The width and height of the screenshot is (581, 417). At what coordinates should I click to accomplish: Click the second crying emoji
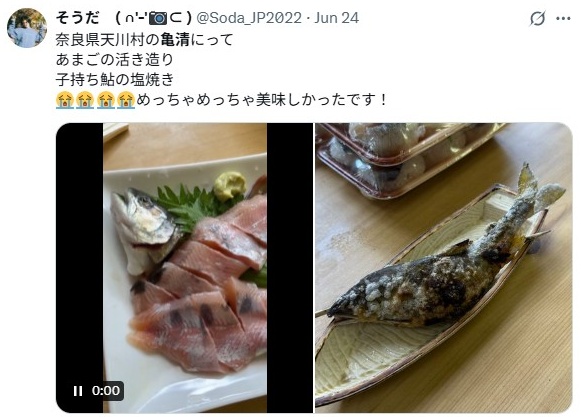click(85, 100)
